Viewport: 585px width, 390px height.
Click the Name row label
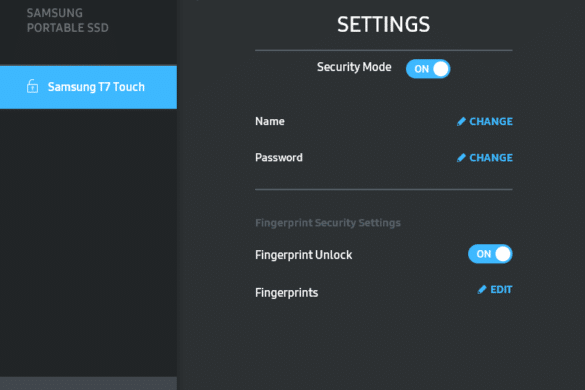pos(270,121)
